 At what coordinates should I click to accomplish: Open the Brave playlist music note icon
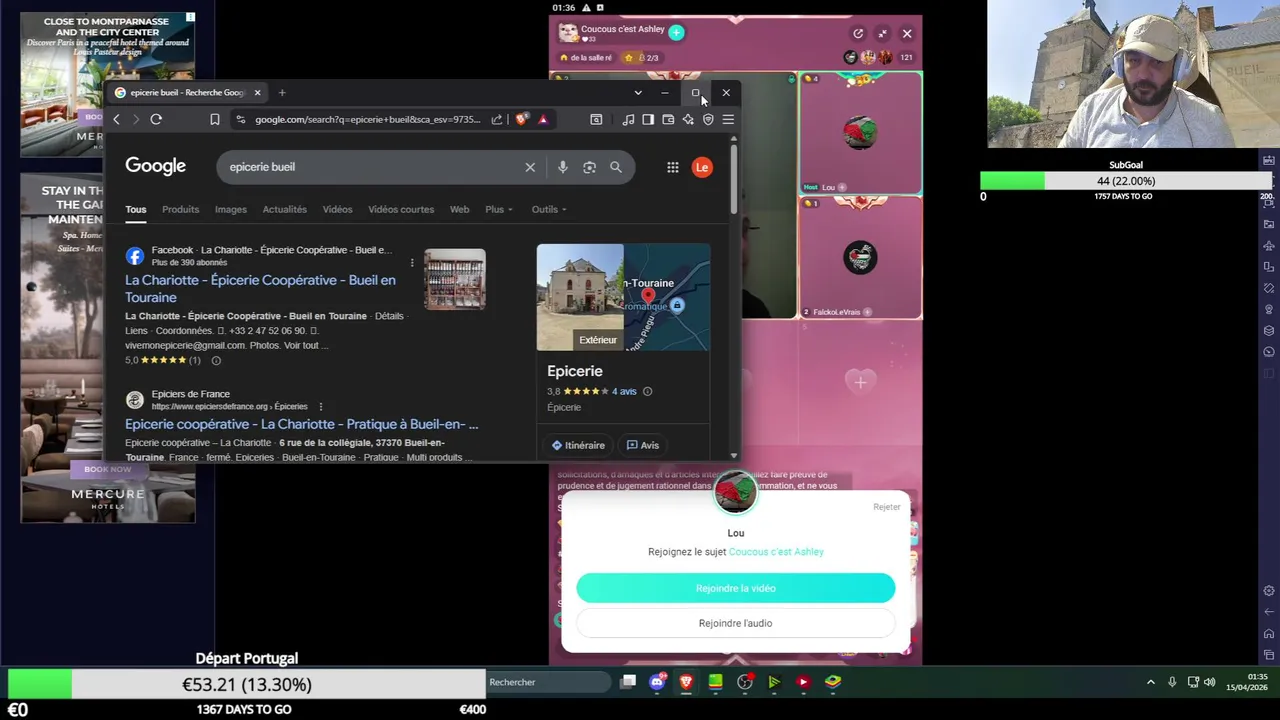[628, 119]
